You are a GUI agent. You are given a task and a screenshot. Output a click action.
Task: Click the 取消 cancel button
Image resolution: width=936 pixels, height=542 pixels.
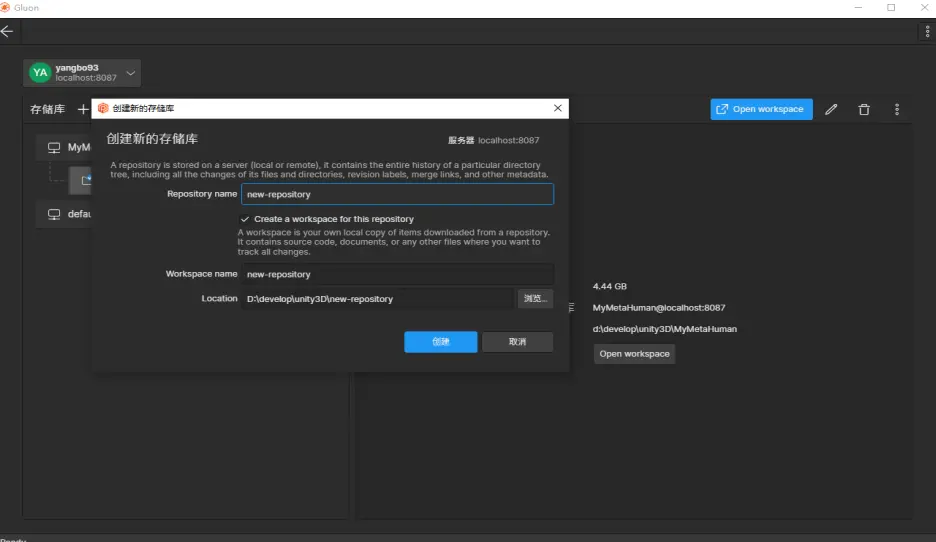tap(517, 342)
